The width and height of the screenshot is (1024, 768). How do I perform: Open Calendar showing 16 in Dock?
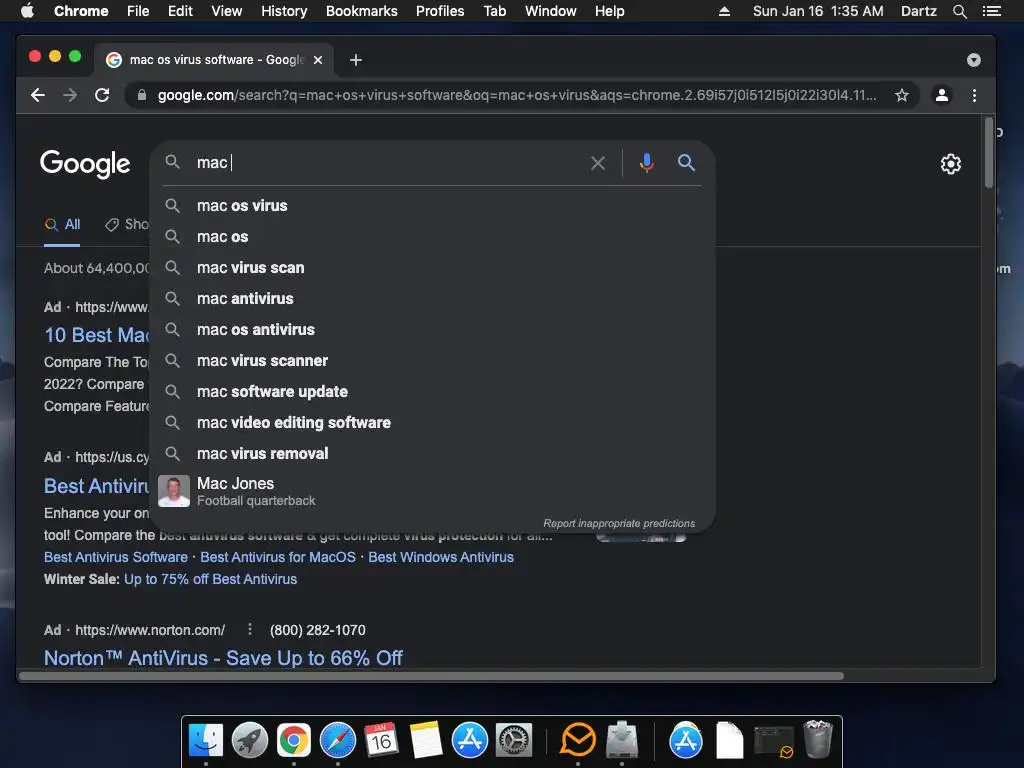tap(381, 740)
